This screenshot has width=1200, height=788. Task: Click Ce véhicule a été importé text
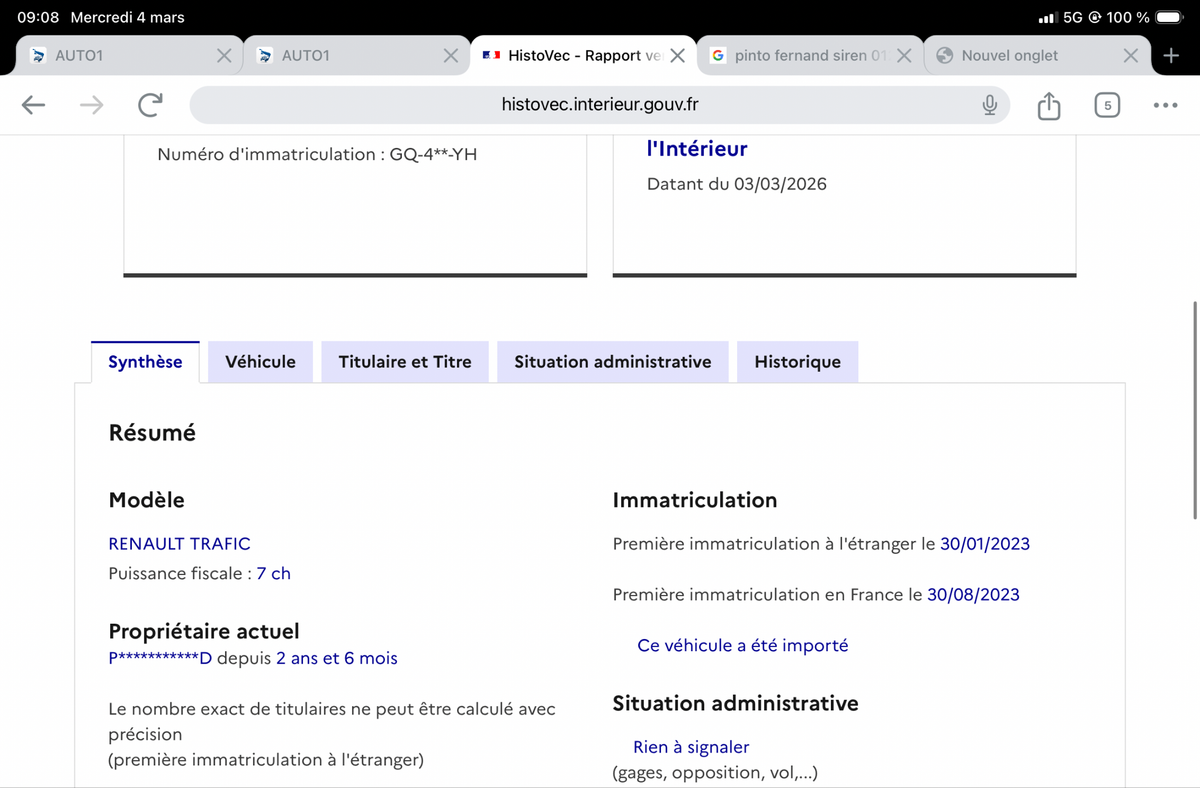click(x=742, y=646)
